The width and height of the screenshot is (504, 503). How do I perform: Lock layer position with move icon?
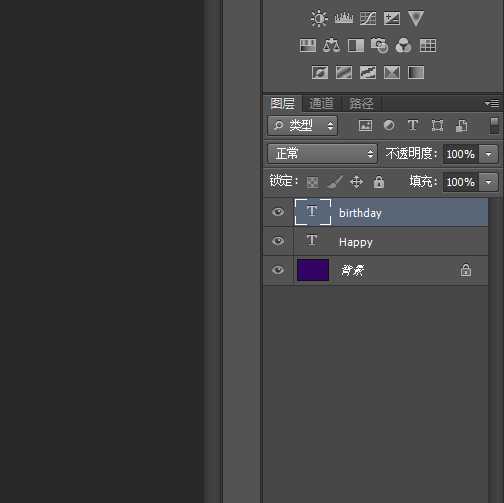click(x=357, y=182)
